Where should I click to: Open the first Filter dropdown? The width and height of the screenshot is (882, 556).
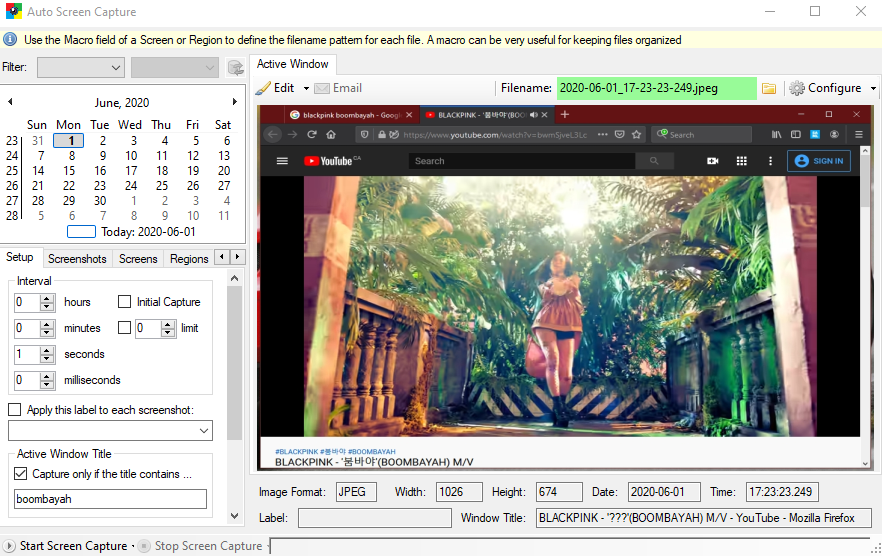81,68
